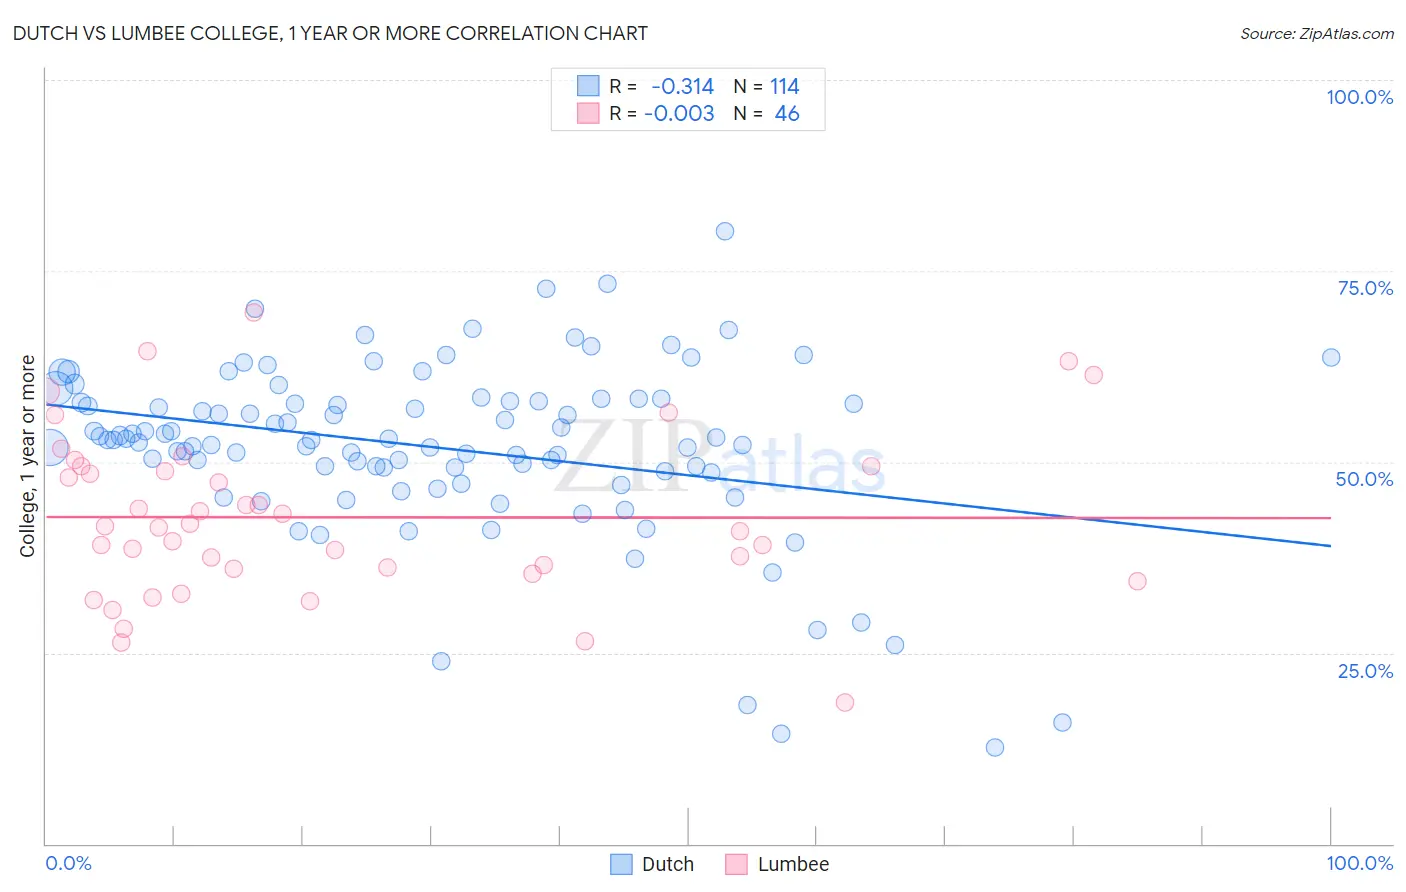Click the 25.0% y-axis label
The width and height of the screenshot is (1406, 892).
[1366, 671]
